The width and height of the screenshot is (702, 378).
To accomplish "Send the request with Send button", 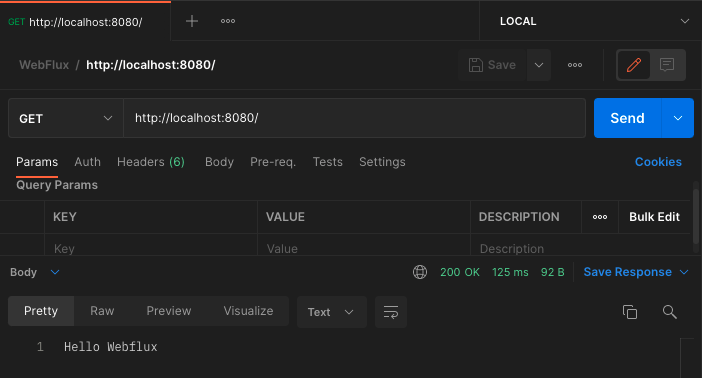I will (x=627, y=118).
